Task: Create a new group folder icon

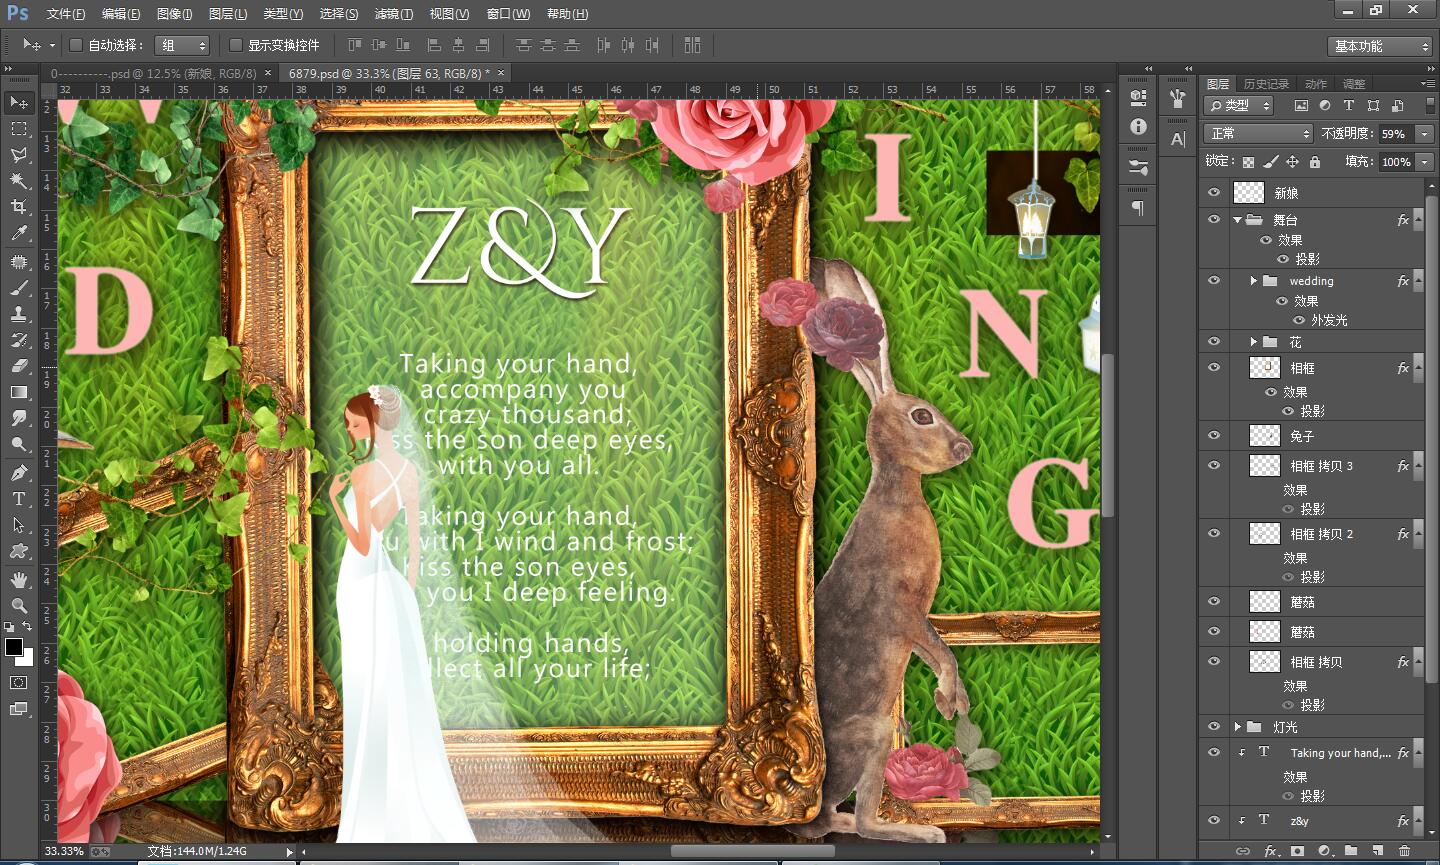Action: (x=1351, y=851)
